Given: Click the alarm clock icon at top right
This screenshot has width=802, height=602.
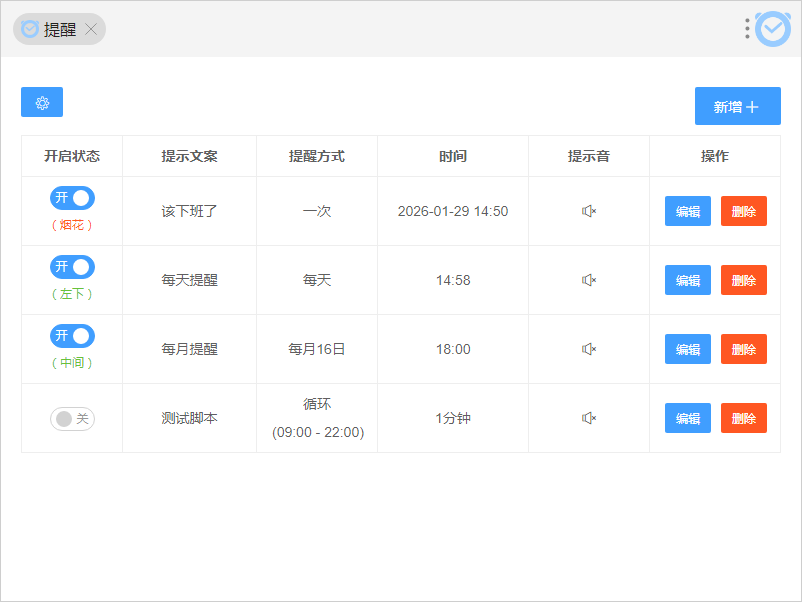Looking at the screenshot, I should click(773, 29).
